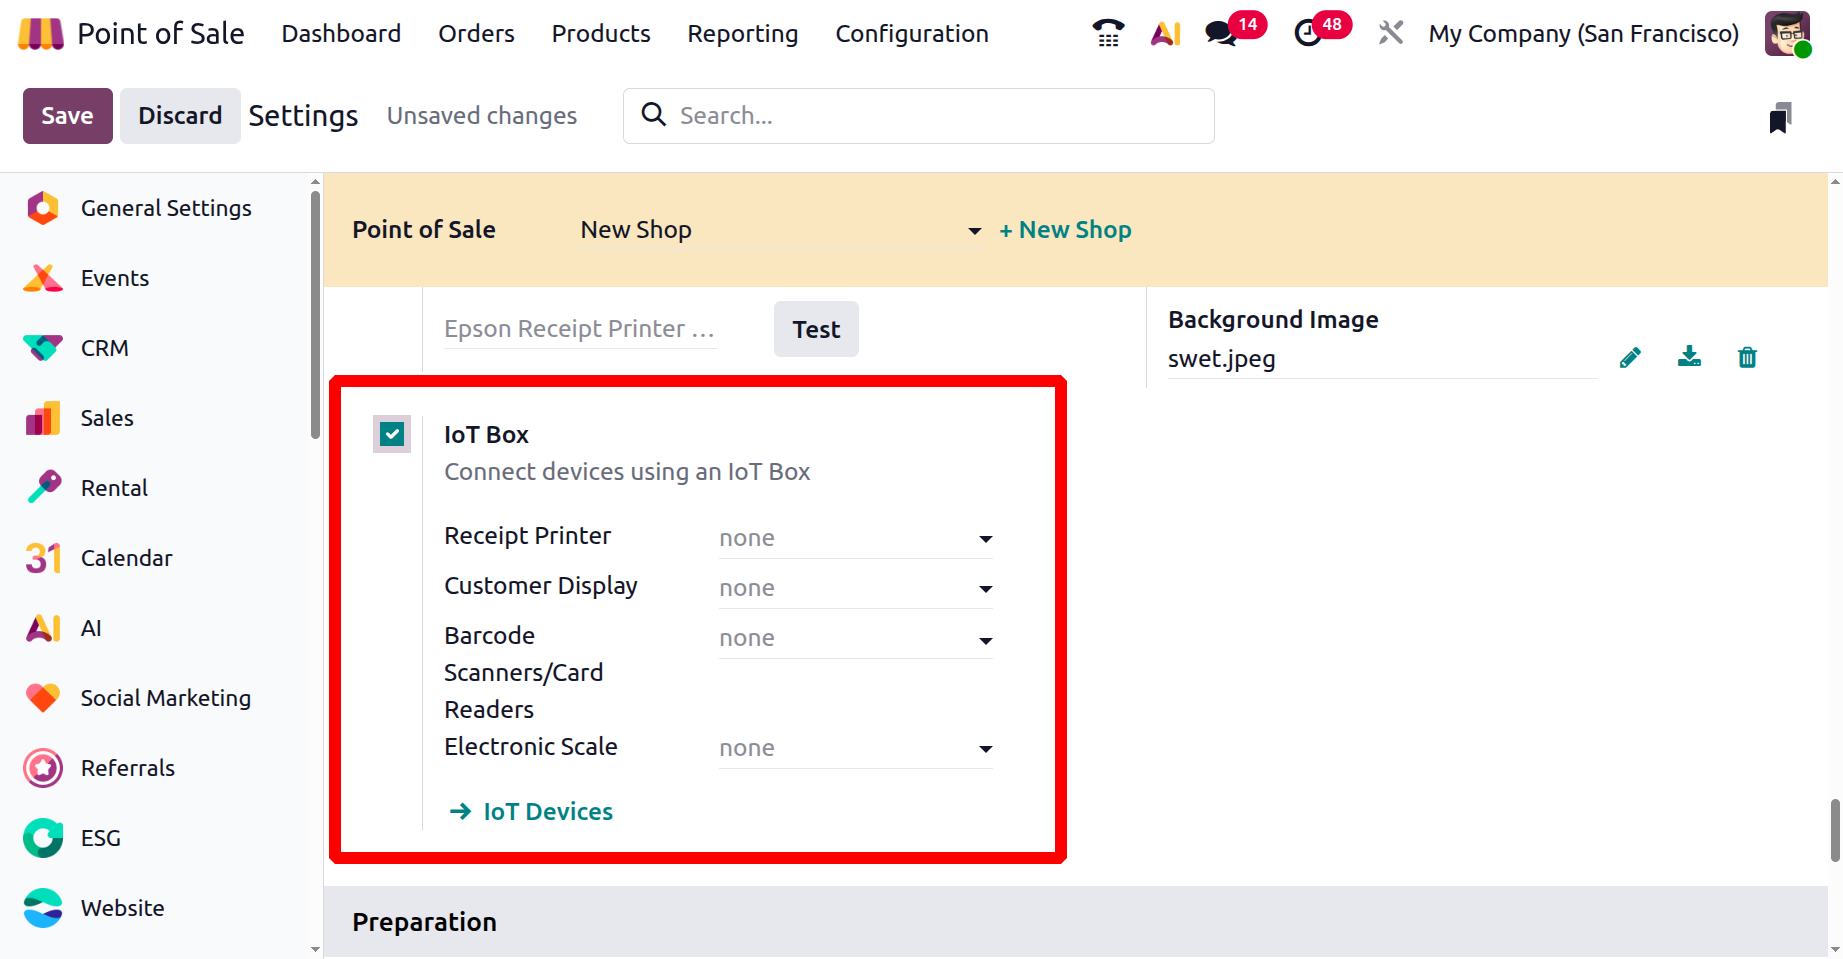Click the VoIP phone icon
The width and height of the screenshot is (1843, 959).
(1108, 34)
